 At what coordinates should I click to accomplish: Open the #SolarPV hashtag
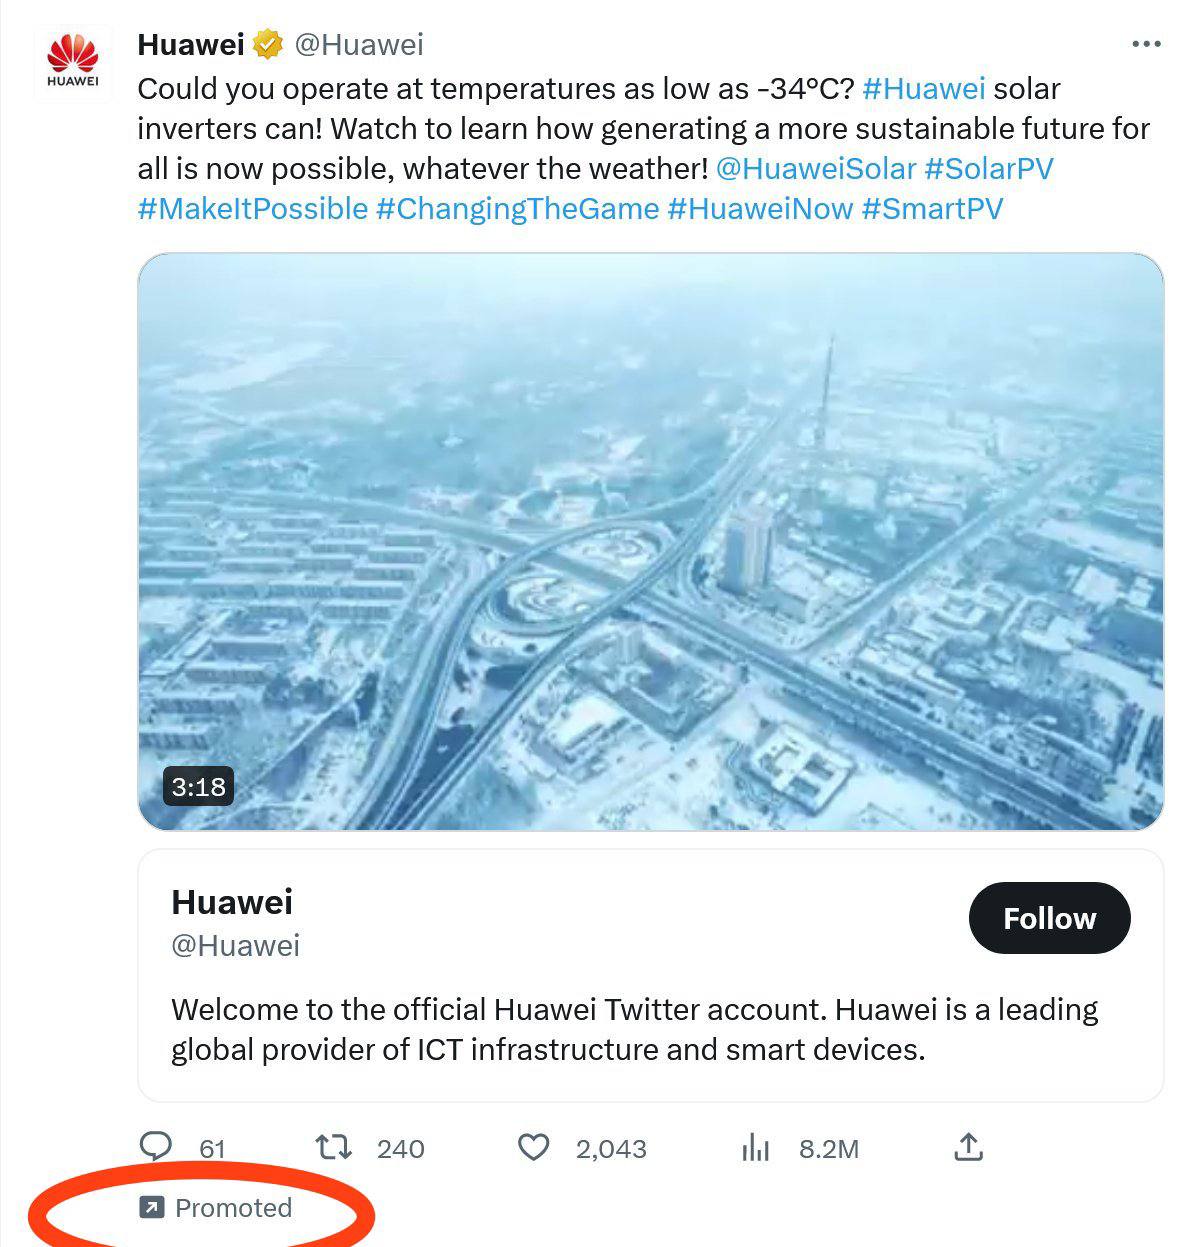[988, 168]
